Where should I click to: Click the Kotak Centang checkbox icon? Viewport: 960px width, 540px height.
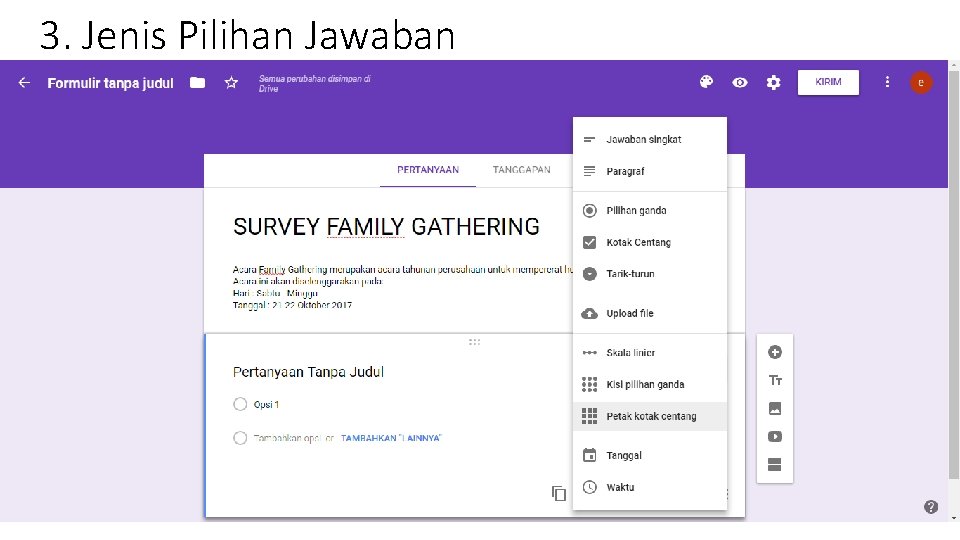coord(589,242)
